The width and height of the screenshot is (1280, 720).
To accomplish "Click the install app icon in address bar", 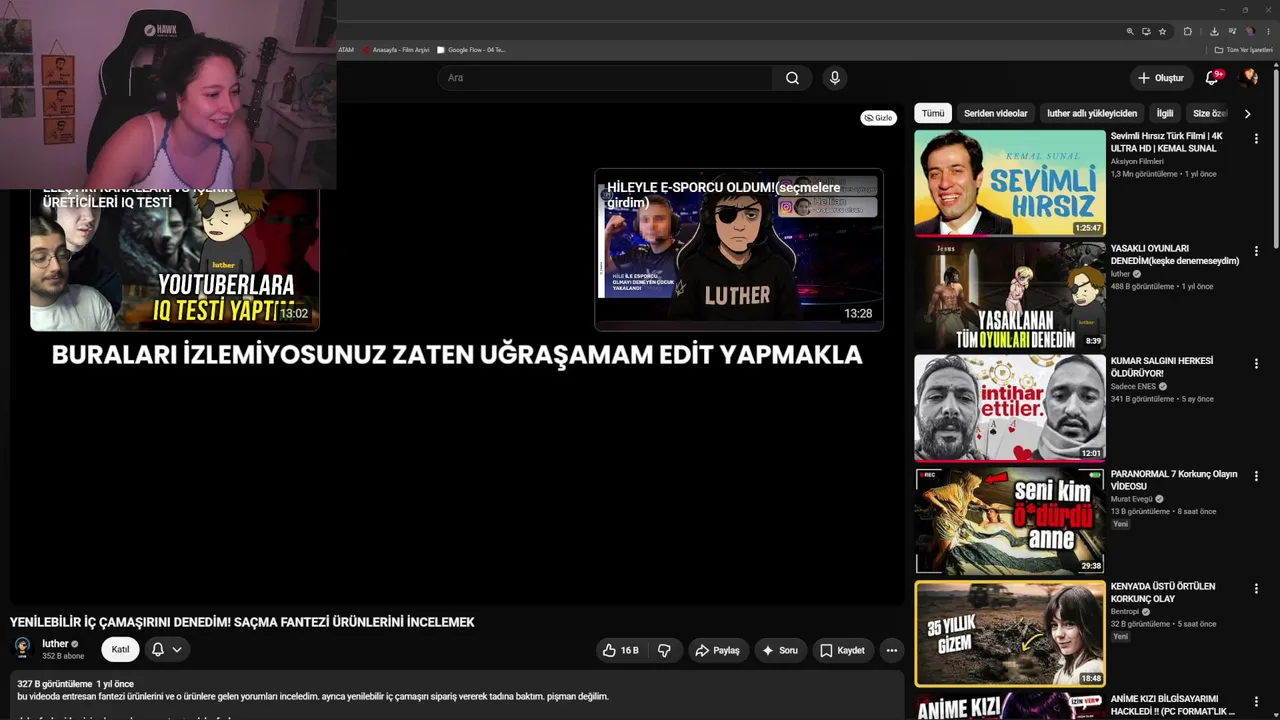I will point(1146,31).
